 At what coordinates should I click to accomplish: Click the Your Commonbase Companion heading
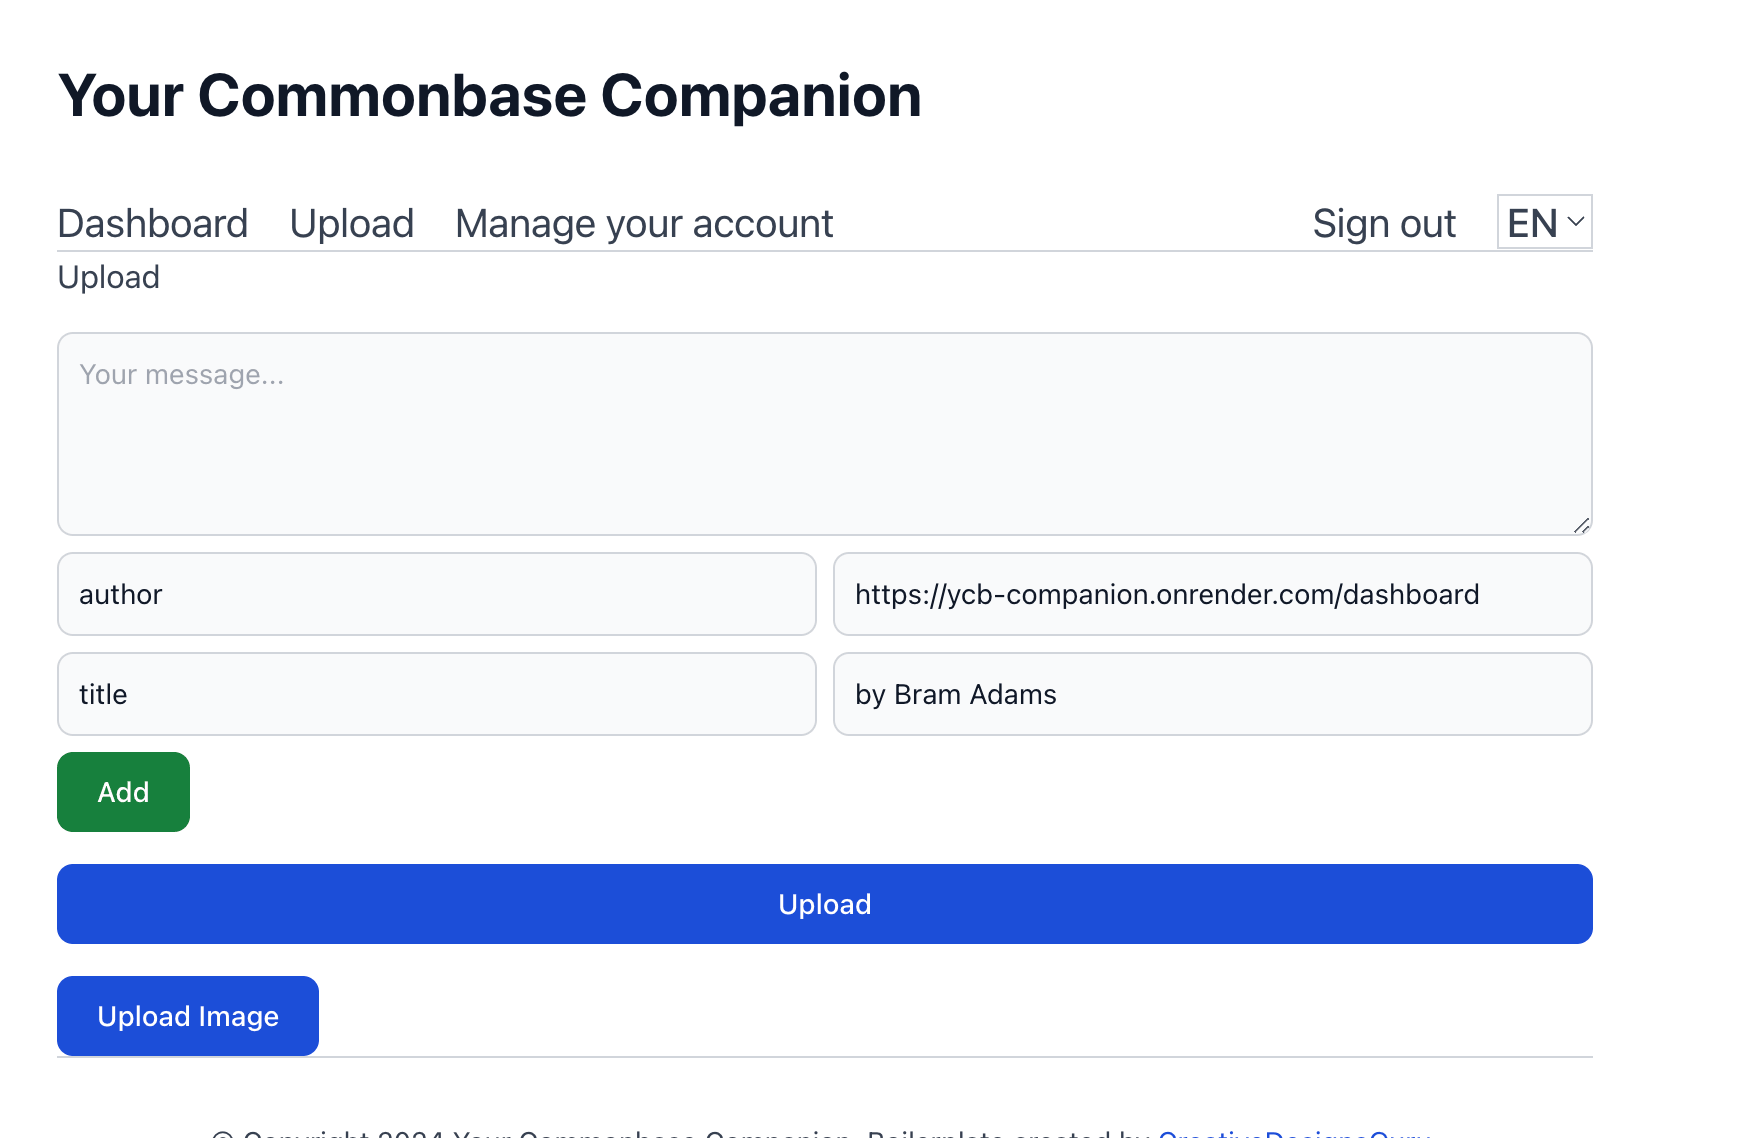pyautogui.click(x=490, y=96)
